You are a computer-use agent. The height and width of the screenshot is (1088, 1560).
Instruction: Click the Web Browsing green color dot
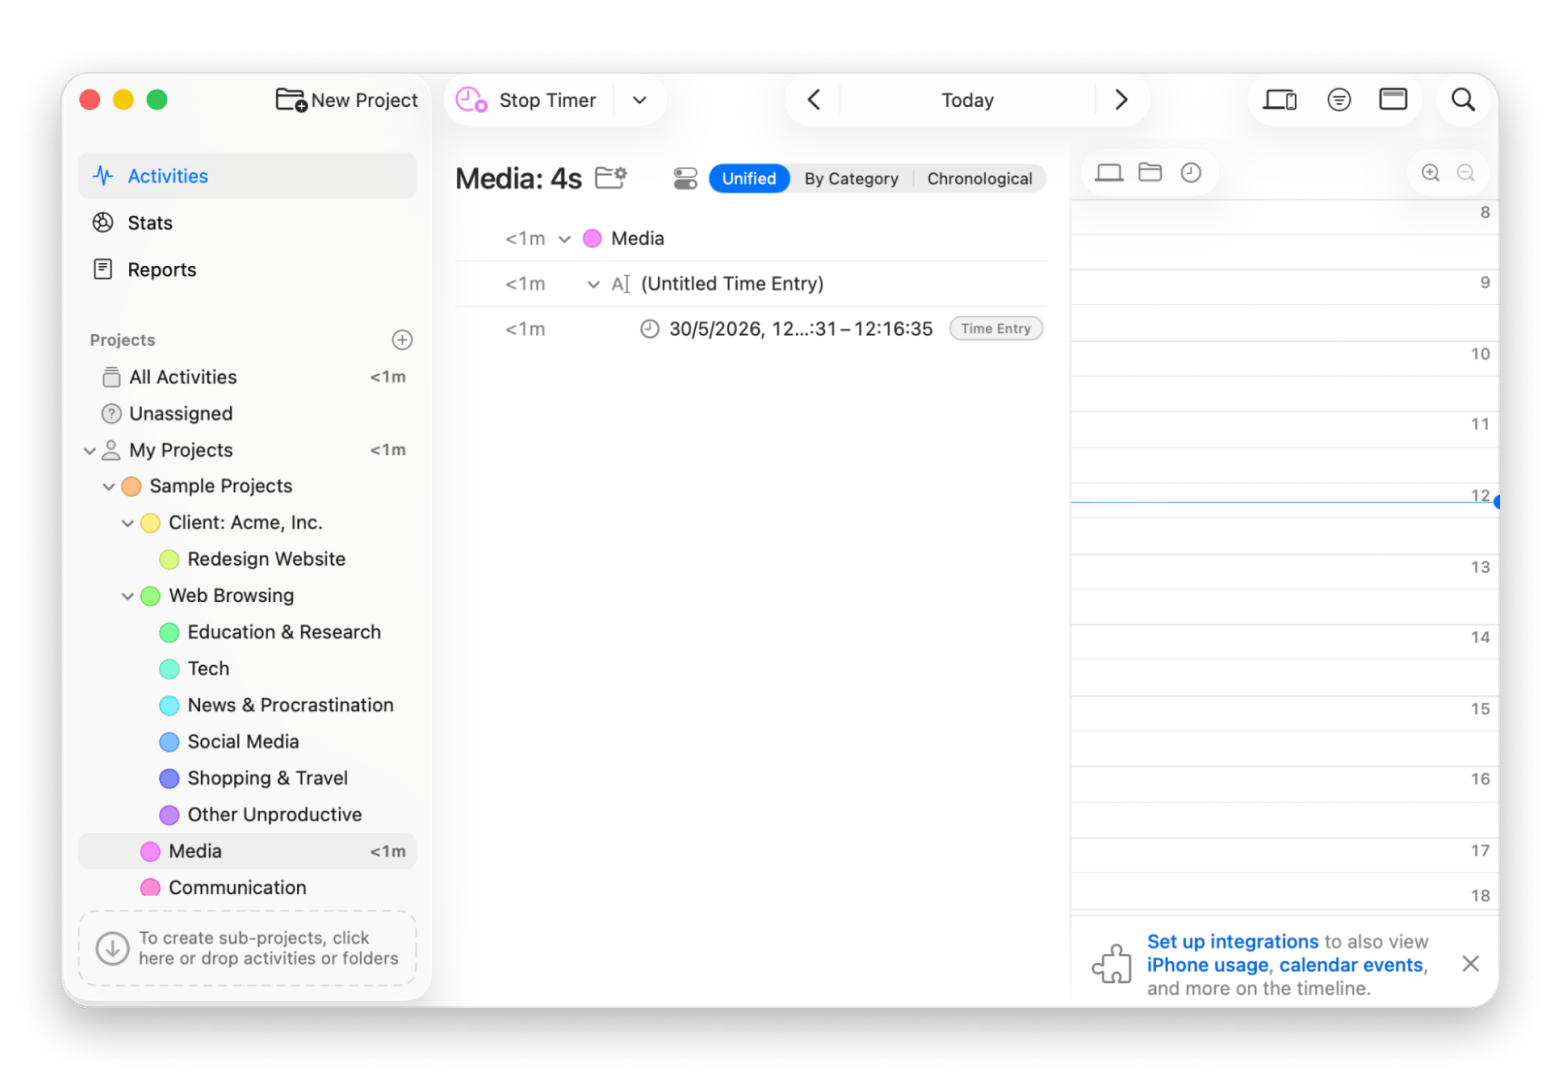click(x=150, y=596)
